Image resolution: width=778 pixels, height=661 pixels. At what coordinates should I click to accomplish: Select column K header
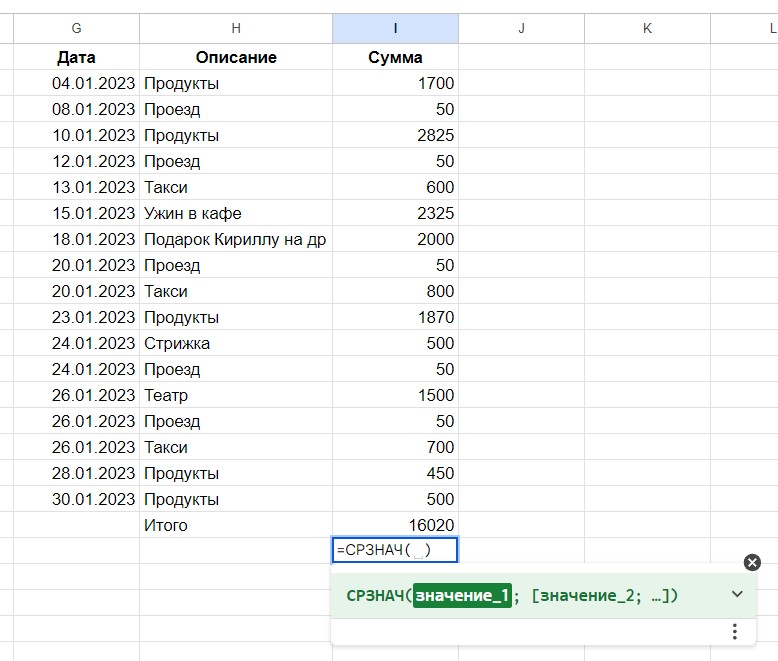point(647,28)
